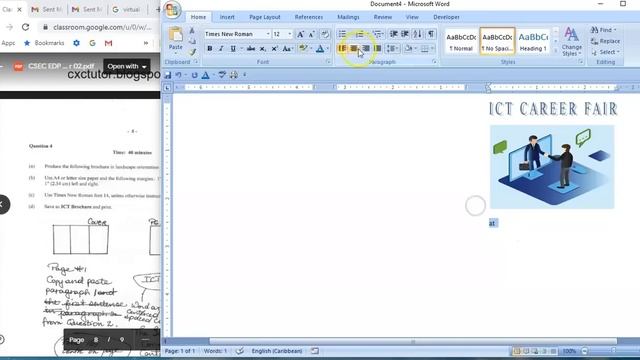Click the Multilevel List icon
Viewport: 640px width, 360px height.
(x=377, y=34)
